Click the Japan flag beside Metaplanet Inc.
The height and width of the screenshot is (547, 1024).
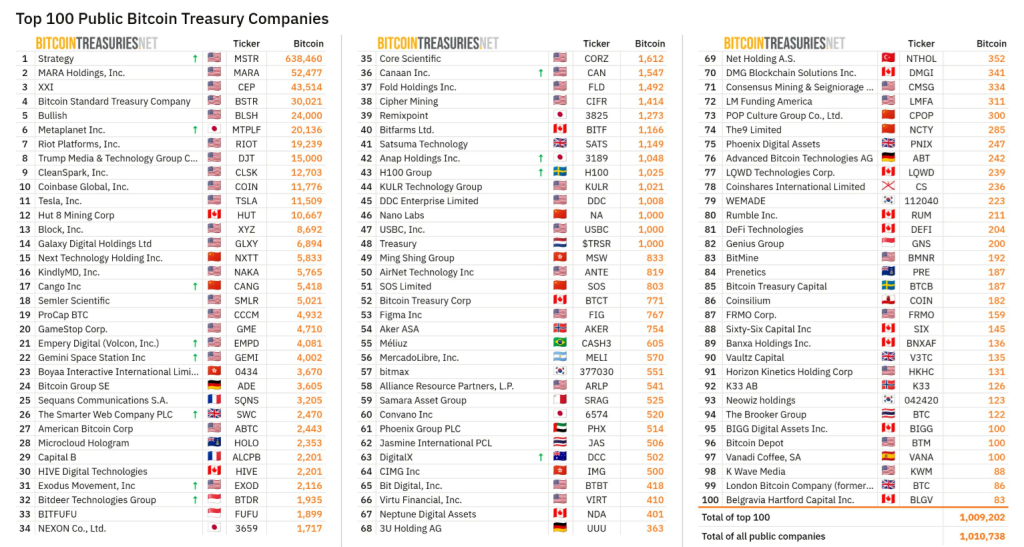[x=214, y=129]
